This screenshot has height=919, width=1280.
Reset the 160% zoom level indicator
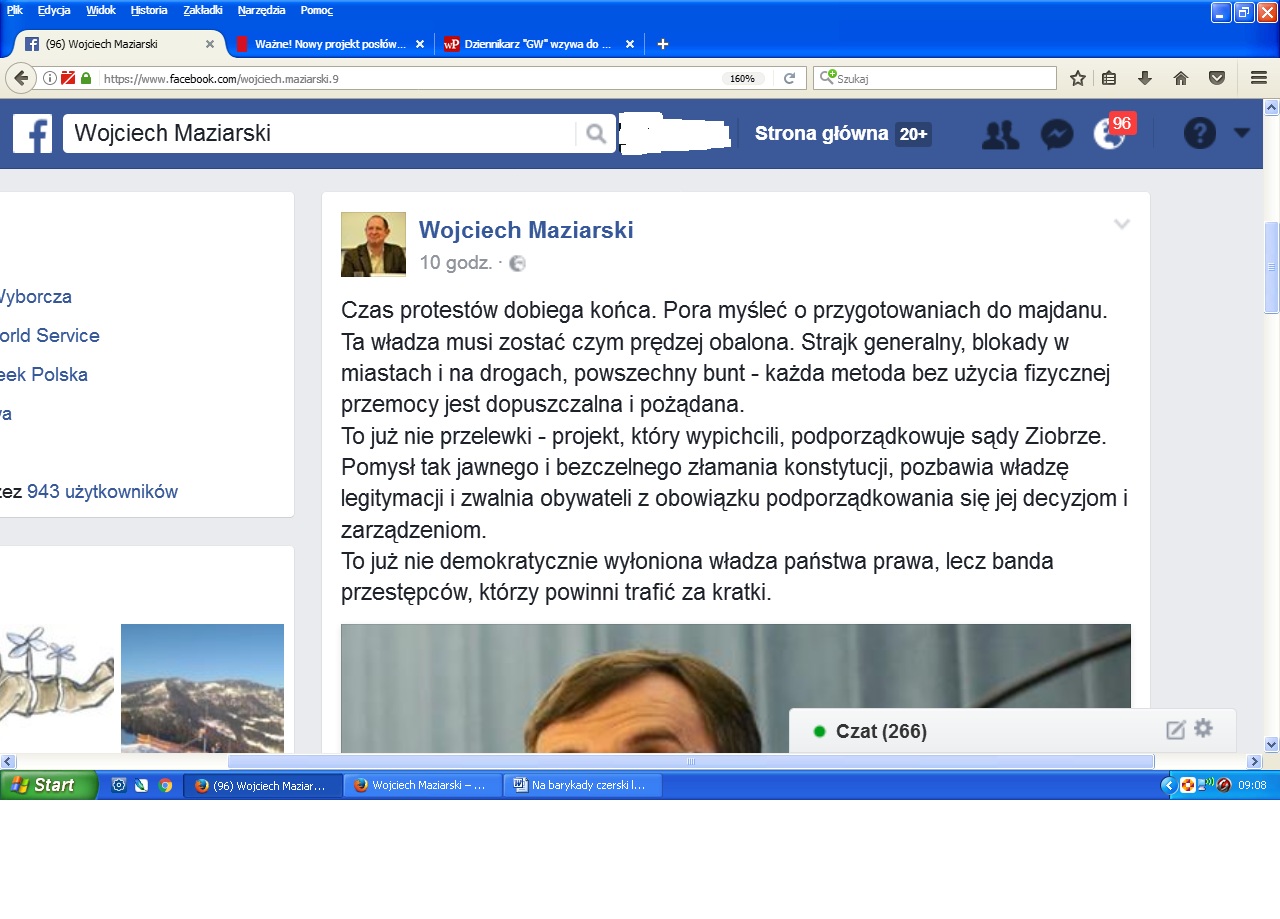(743, 78)
